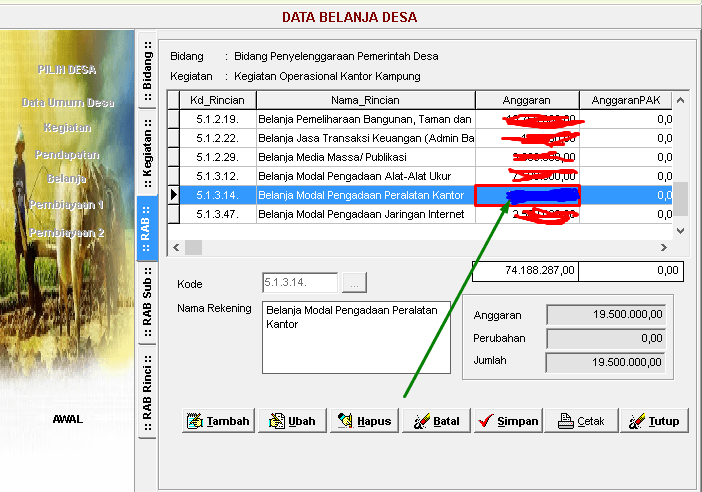
Task: Click the Tambah button
Action: click(x=218, y=421)
